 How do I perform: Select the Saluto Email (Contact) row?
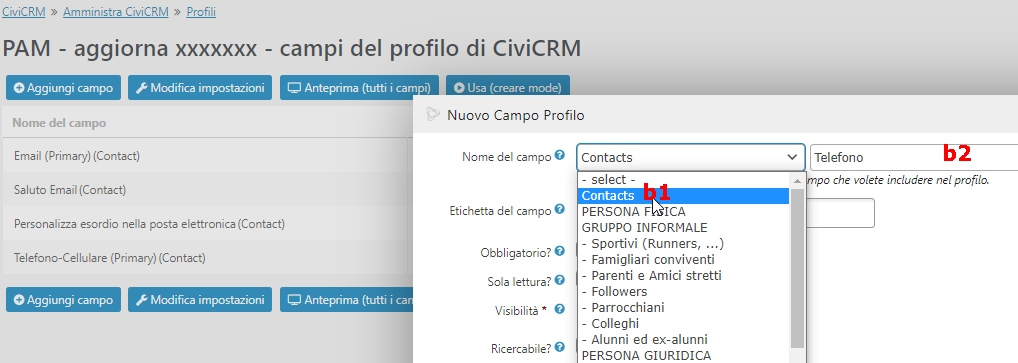[x=206, y=190]
